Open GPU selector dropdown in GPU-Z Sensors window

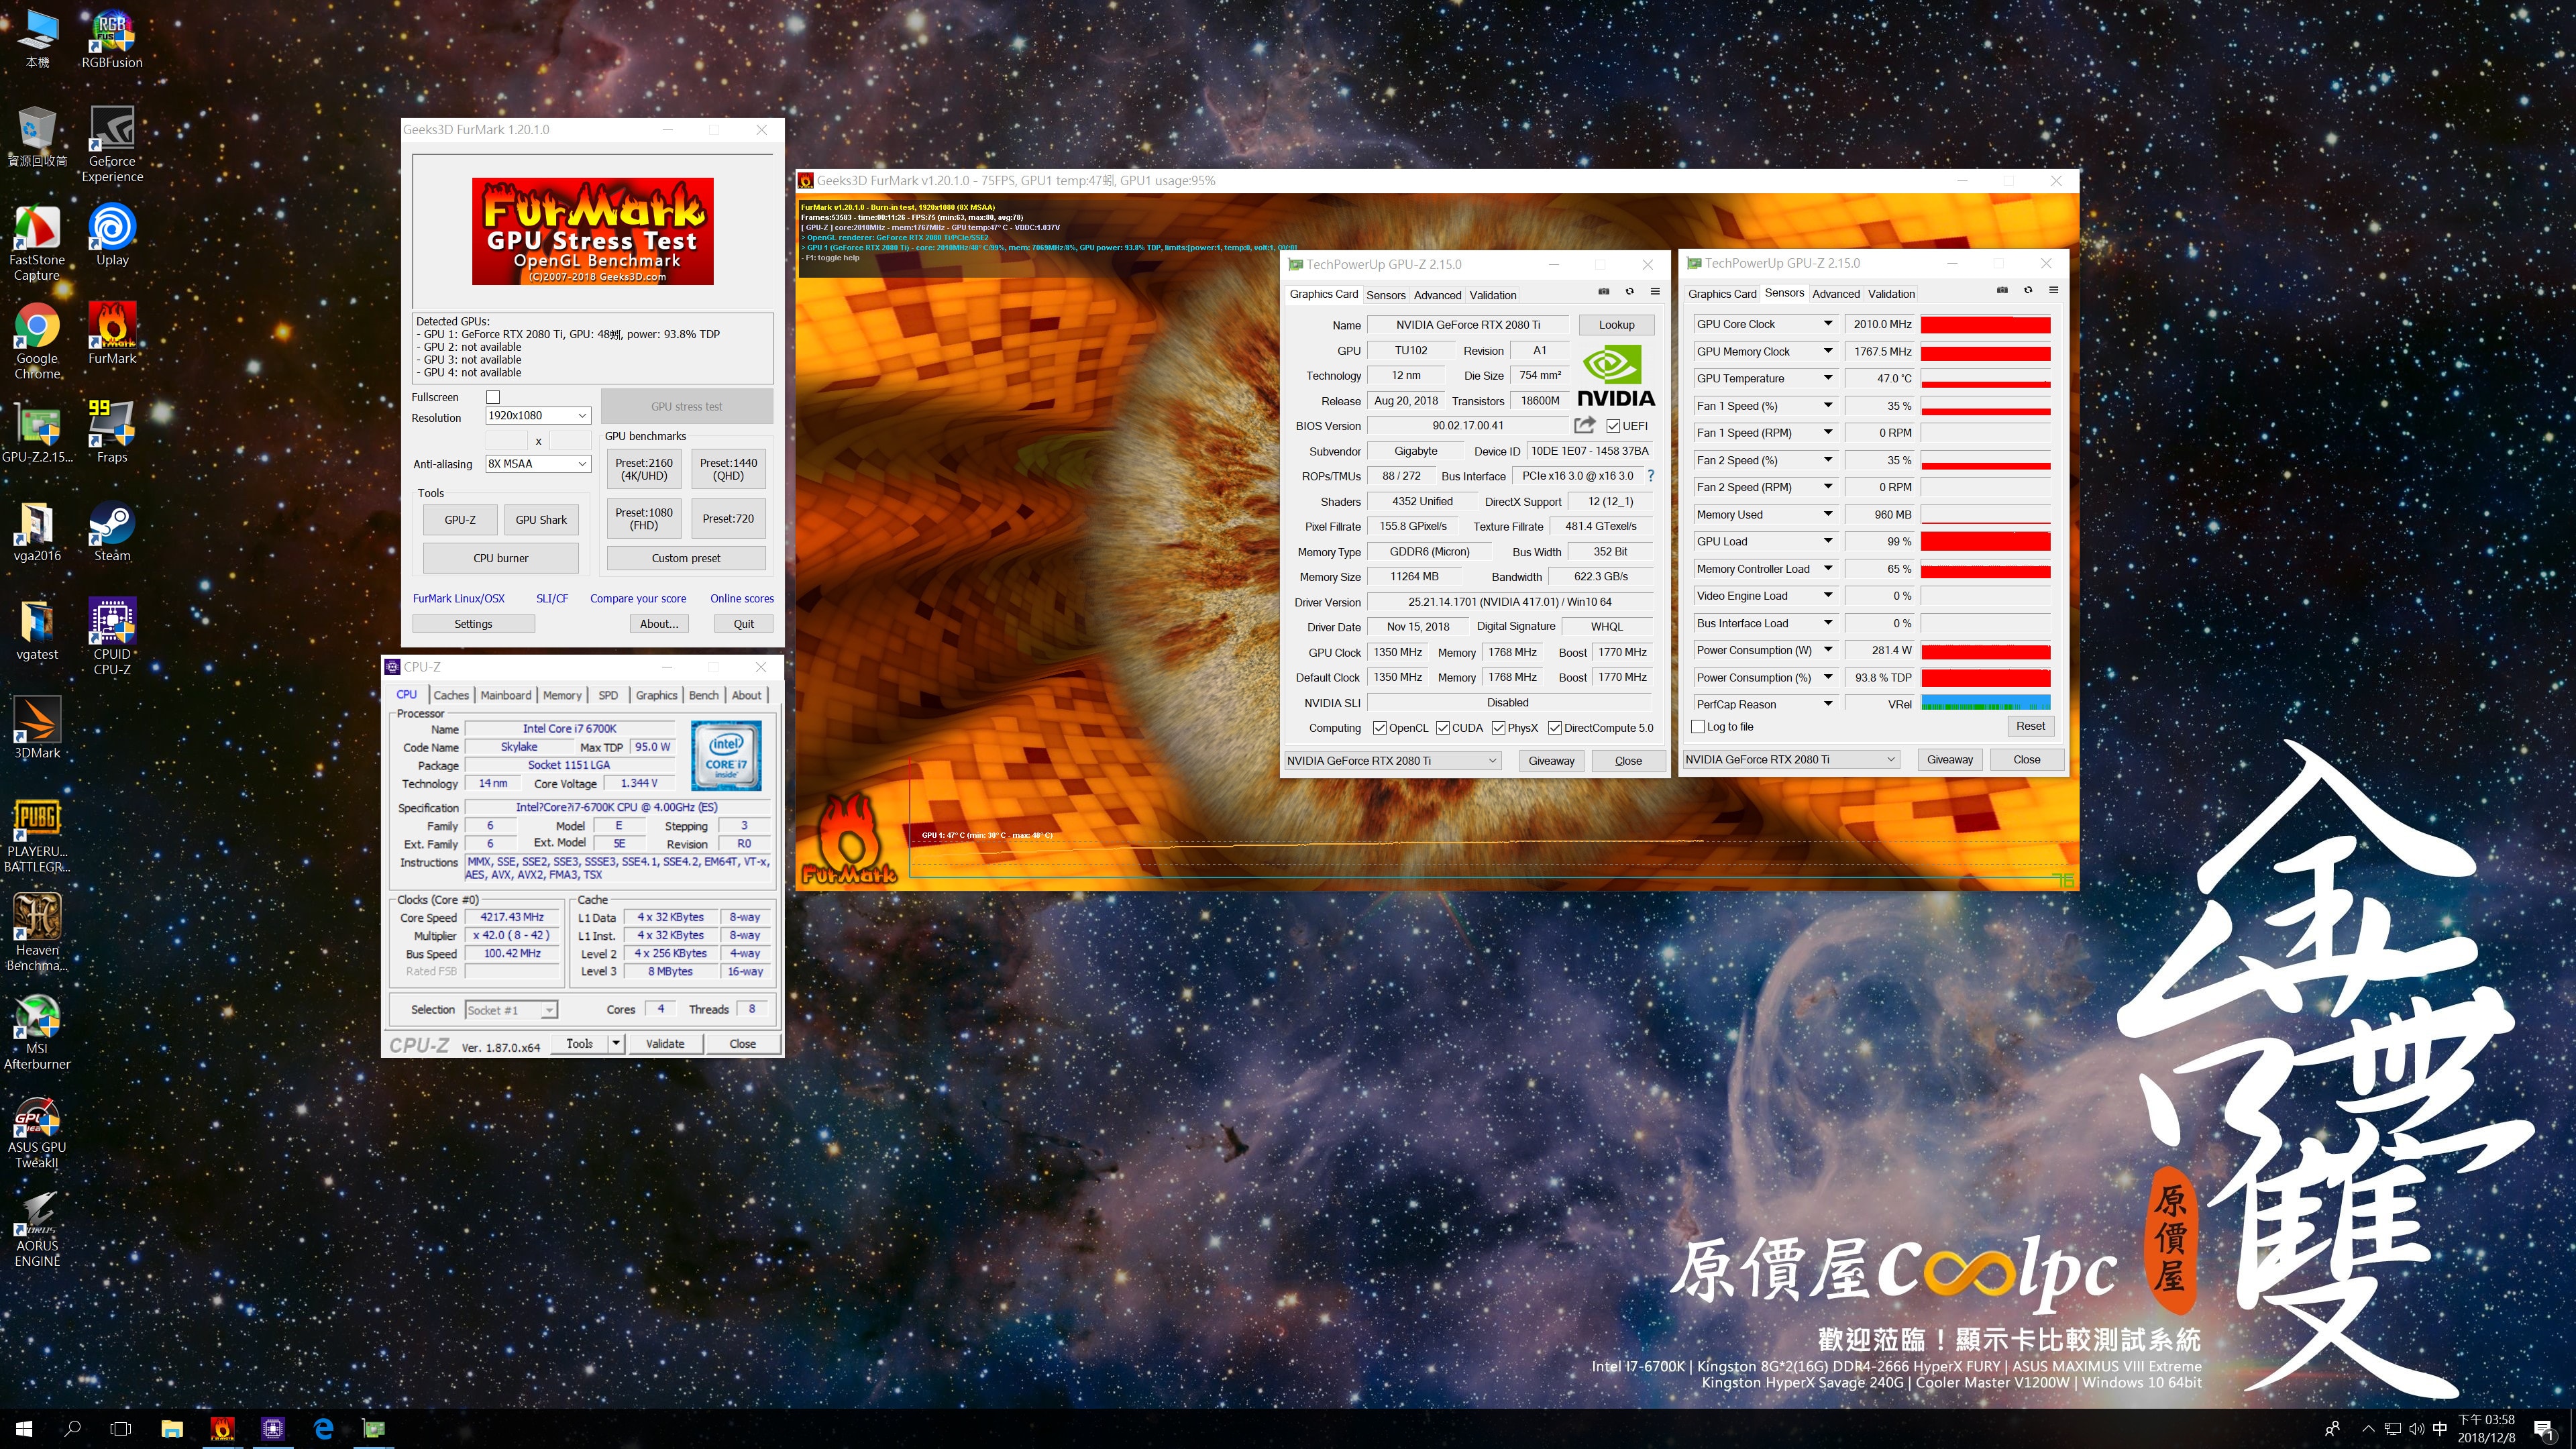[x=1791, y=760]
